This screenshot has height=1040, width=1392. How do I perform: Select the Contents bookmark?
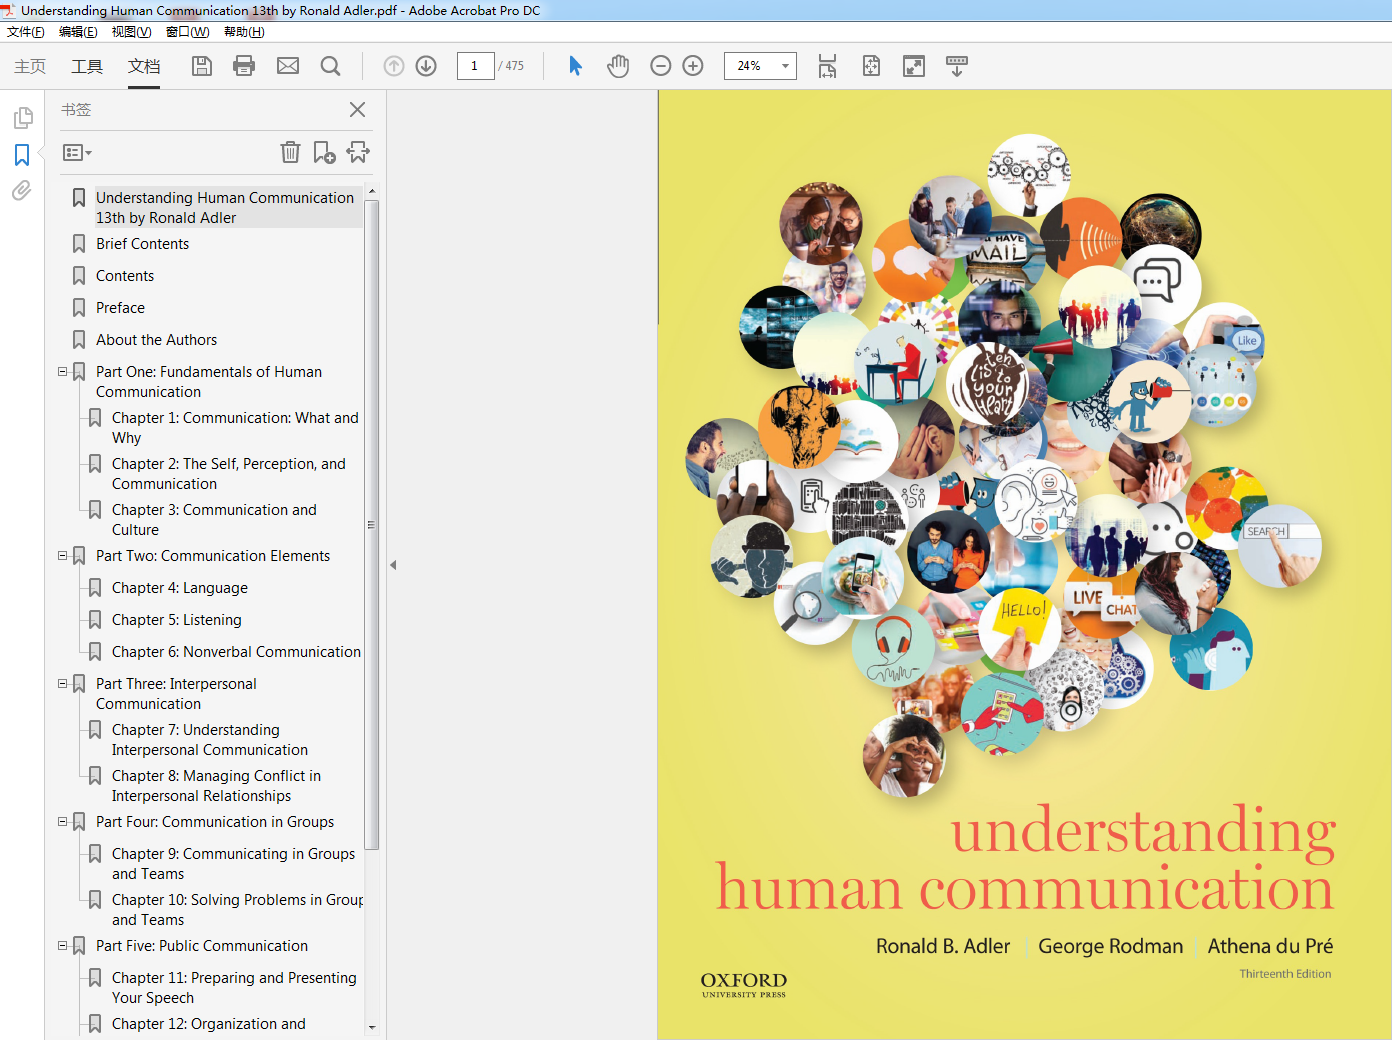pyautogui.click(x=125, y=276)
